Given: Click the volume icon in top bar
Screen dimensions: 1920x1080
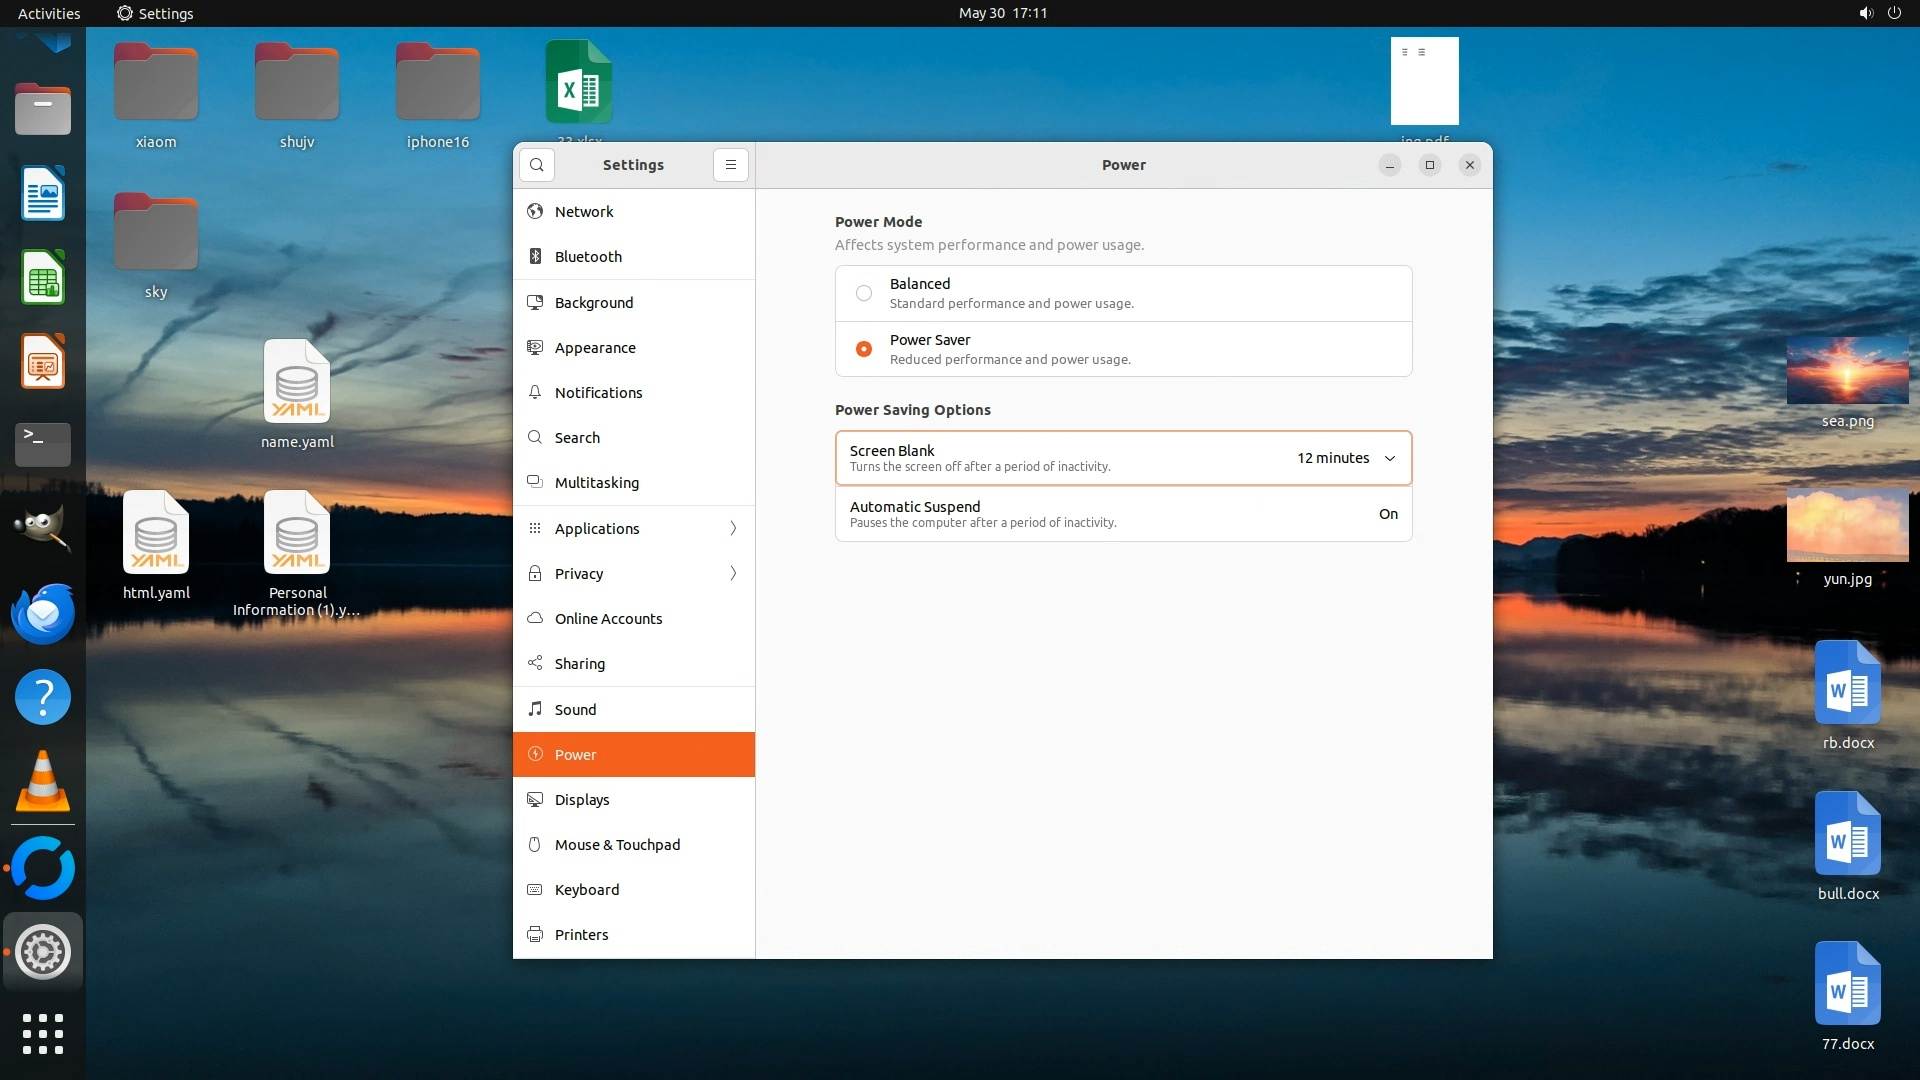Looking at the screenshot, I should tap(1865, 13).
